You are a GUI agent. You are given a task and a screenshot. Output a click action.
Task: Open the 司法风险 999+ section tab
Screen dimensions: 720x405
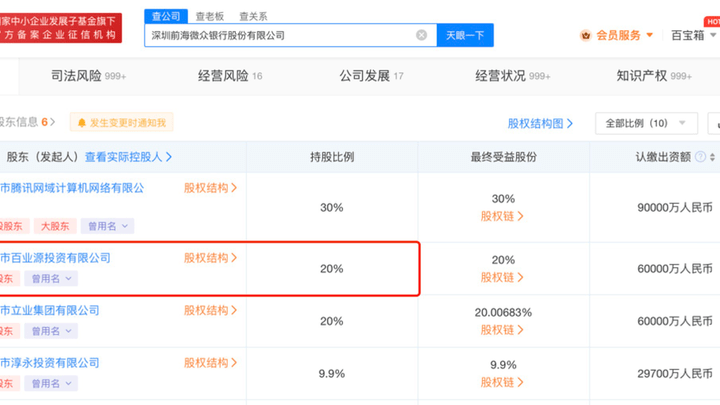(x=88, y=76)
